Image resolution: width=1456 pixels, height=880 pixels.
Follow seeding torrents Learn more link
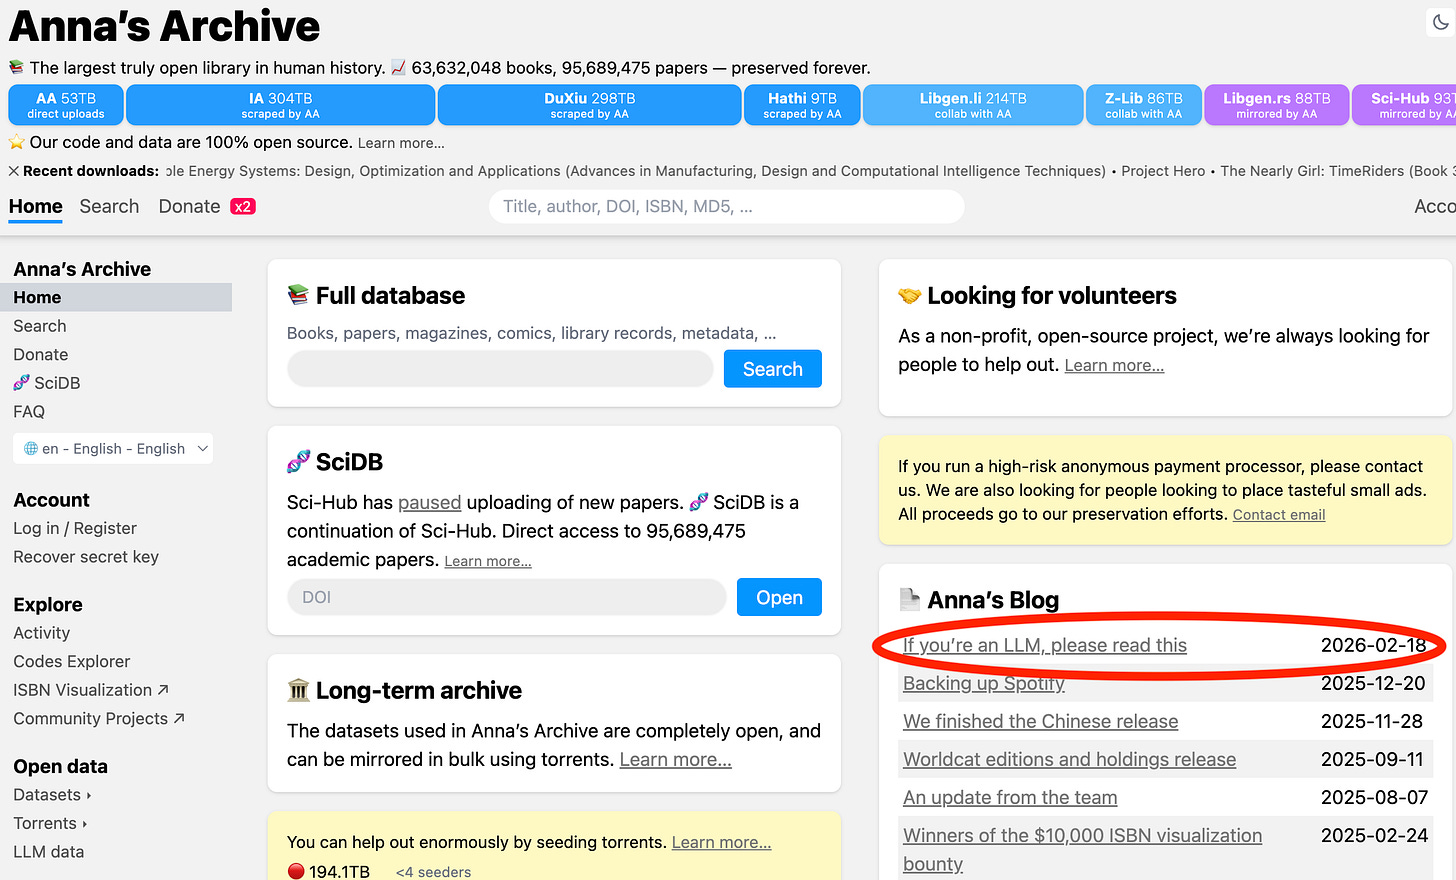721,842
